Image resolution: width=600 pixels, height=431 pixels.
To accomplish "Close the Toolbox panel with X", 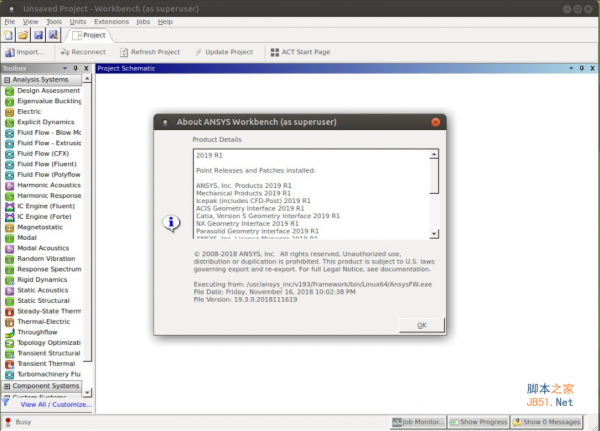I will 86,68.
